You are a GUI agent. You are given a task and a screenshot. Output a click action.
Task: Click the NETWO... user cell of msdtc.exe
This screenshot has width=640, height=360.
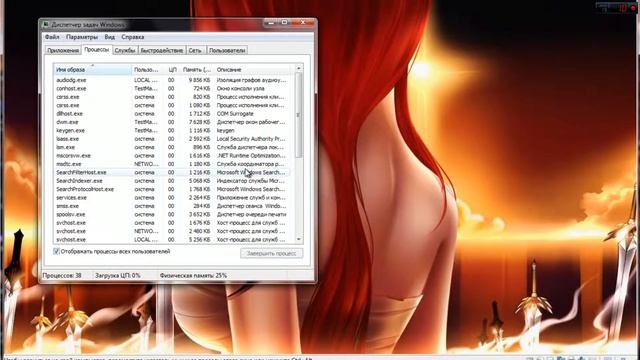click(146, 164)
